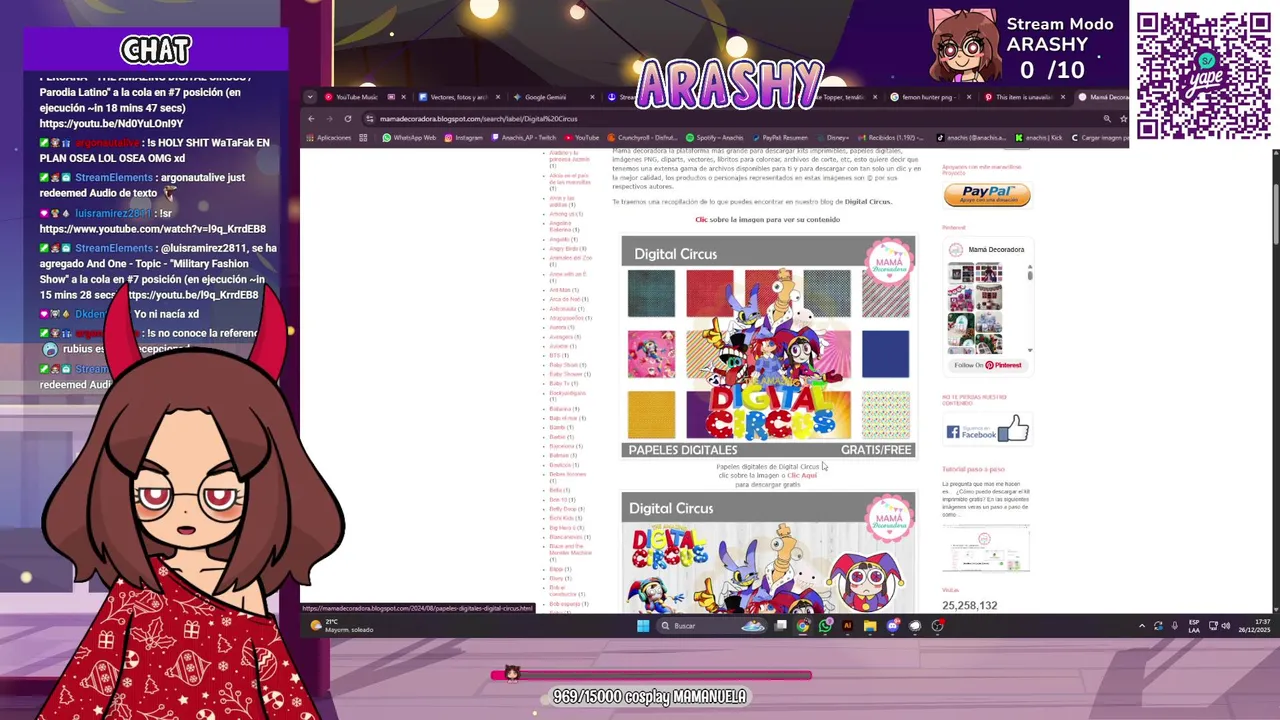The image size is (1280, 720).
Task: Open the weather widget showing 21°C
Action: pos(342,626)
